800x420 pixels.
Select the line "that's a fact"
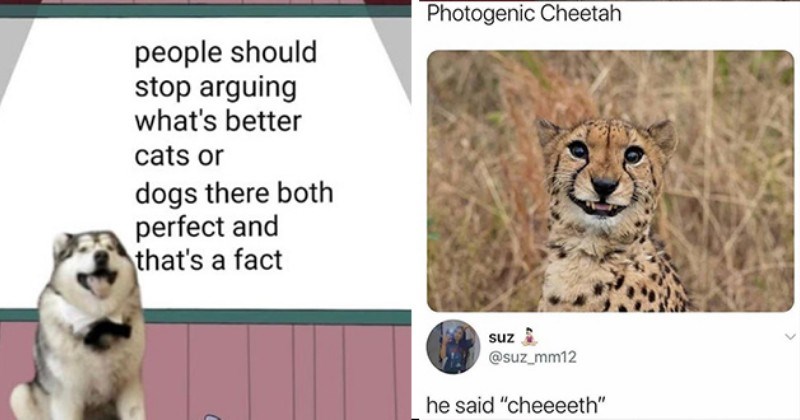[208, 260]
